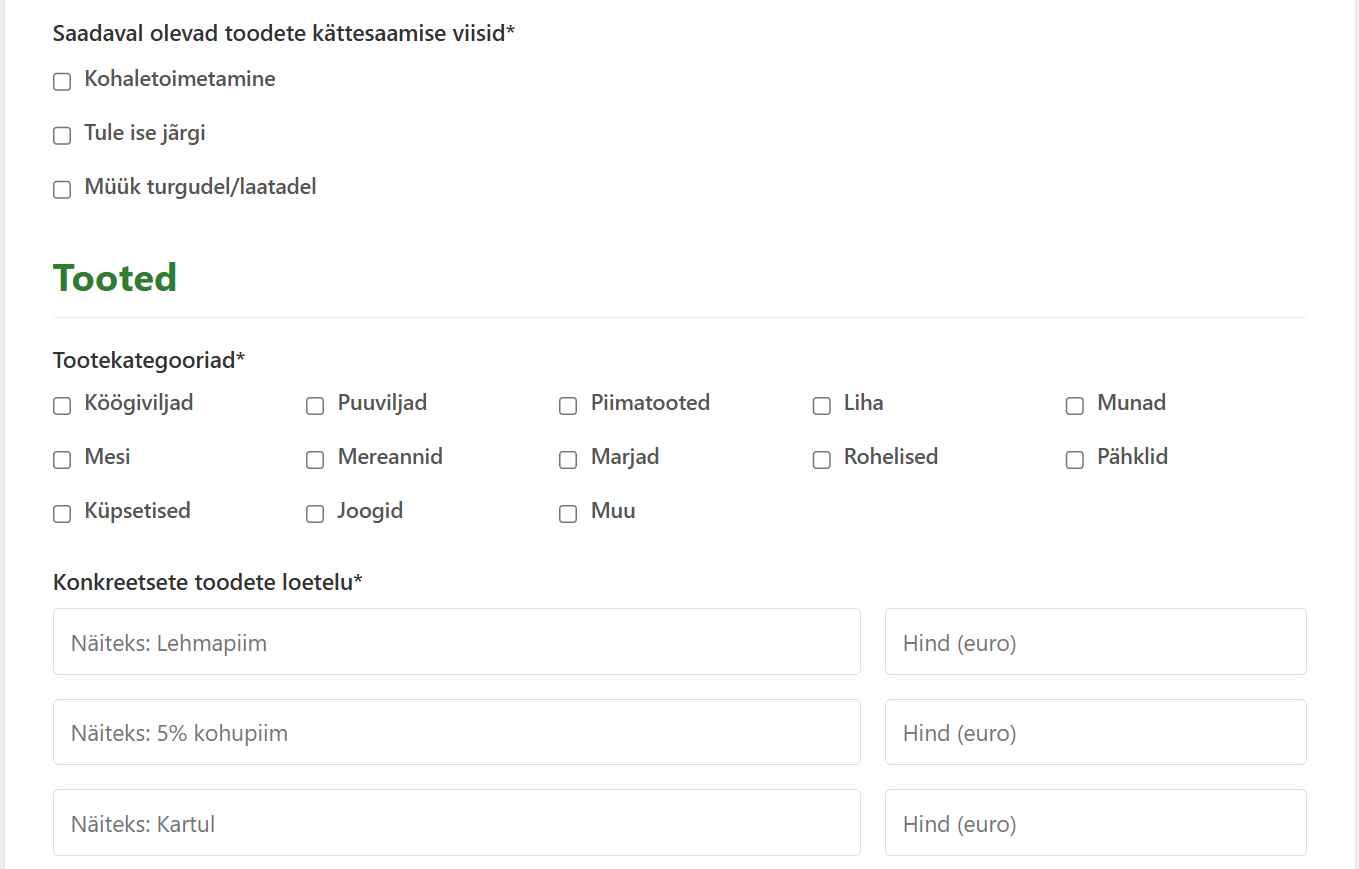Check the Kohaletoimetamine checkbox
This screenshot has width=1359, height=869.
62,81
